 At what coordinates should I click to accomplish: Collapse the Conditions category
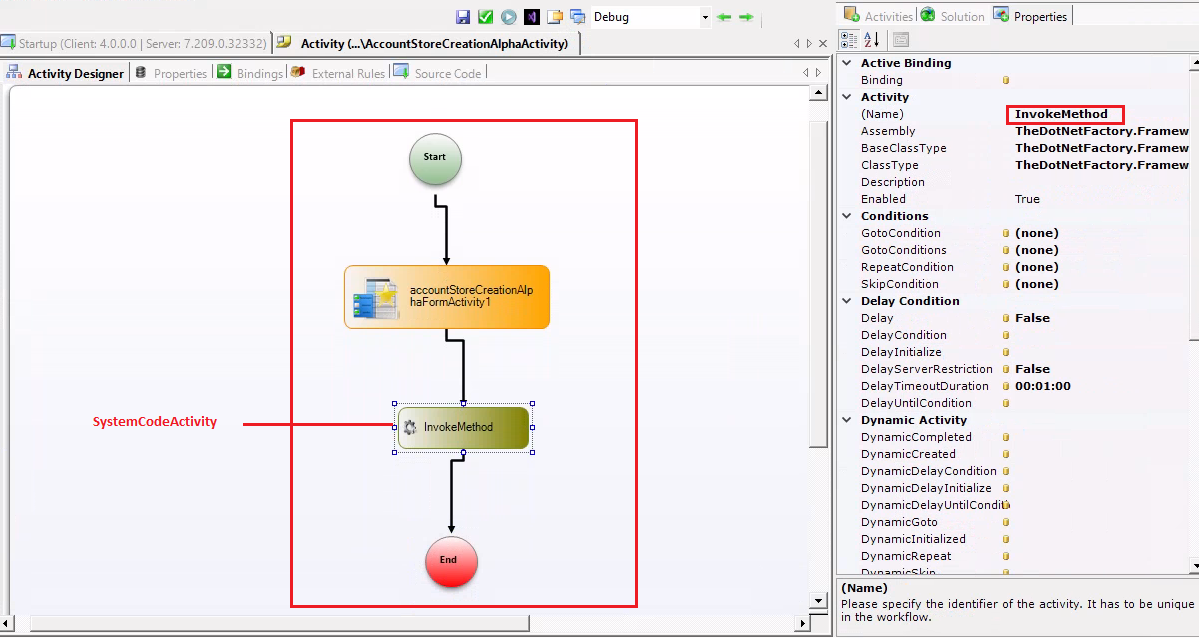coord(846,216)
